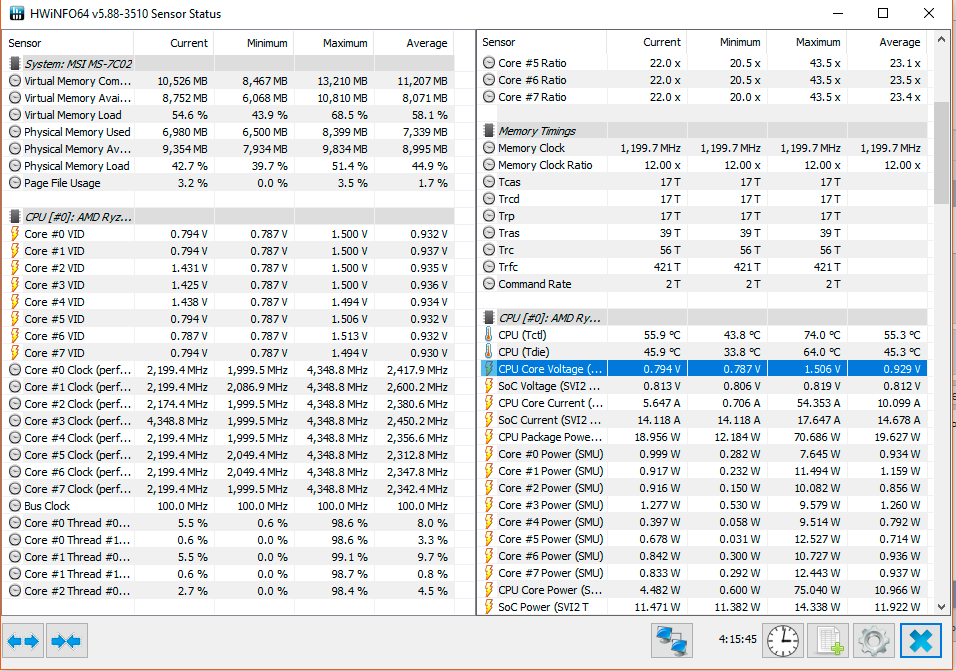Image resolution: width=956 pixels, height=671 pixels.
Task: Select the Virtual Memory Com... row
Action: pos(230,81)
